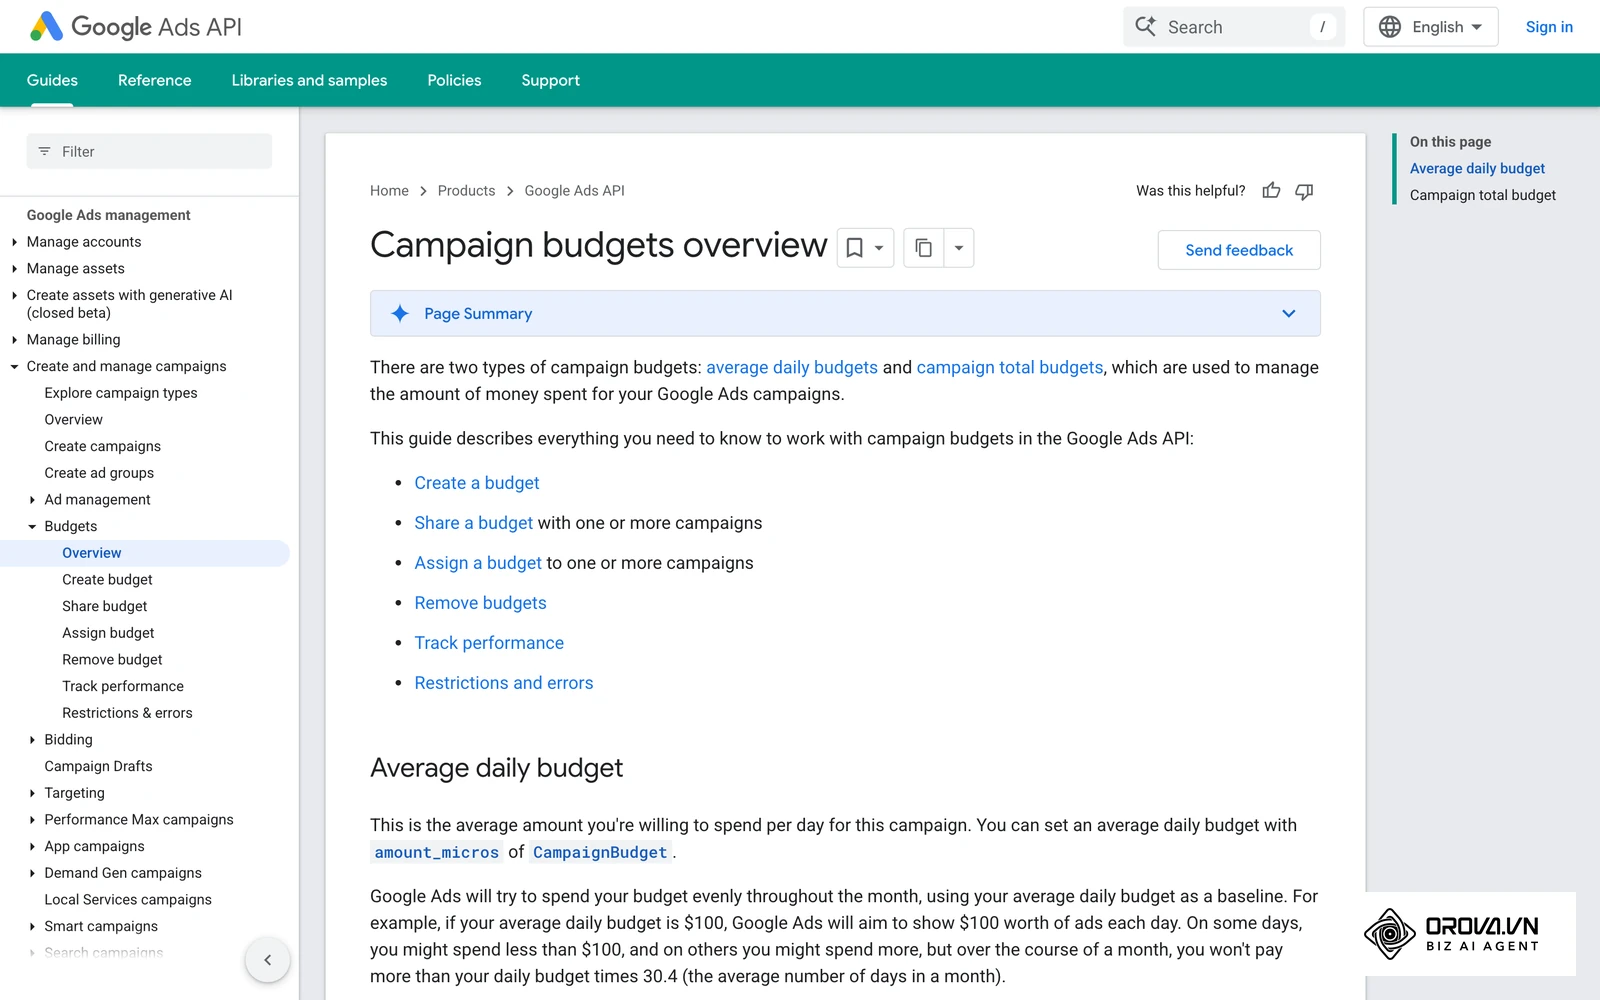
Task: Click the Products breadcrumb
Action: pos(466,190)
